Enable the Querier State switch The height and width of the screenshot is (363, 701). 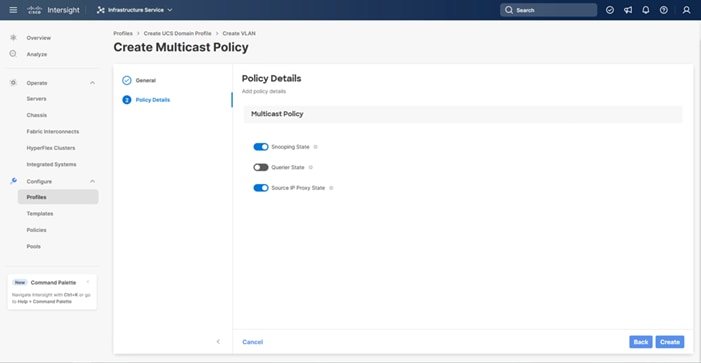(x=261, y=167)
